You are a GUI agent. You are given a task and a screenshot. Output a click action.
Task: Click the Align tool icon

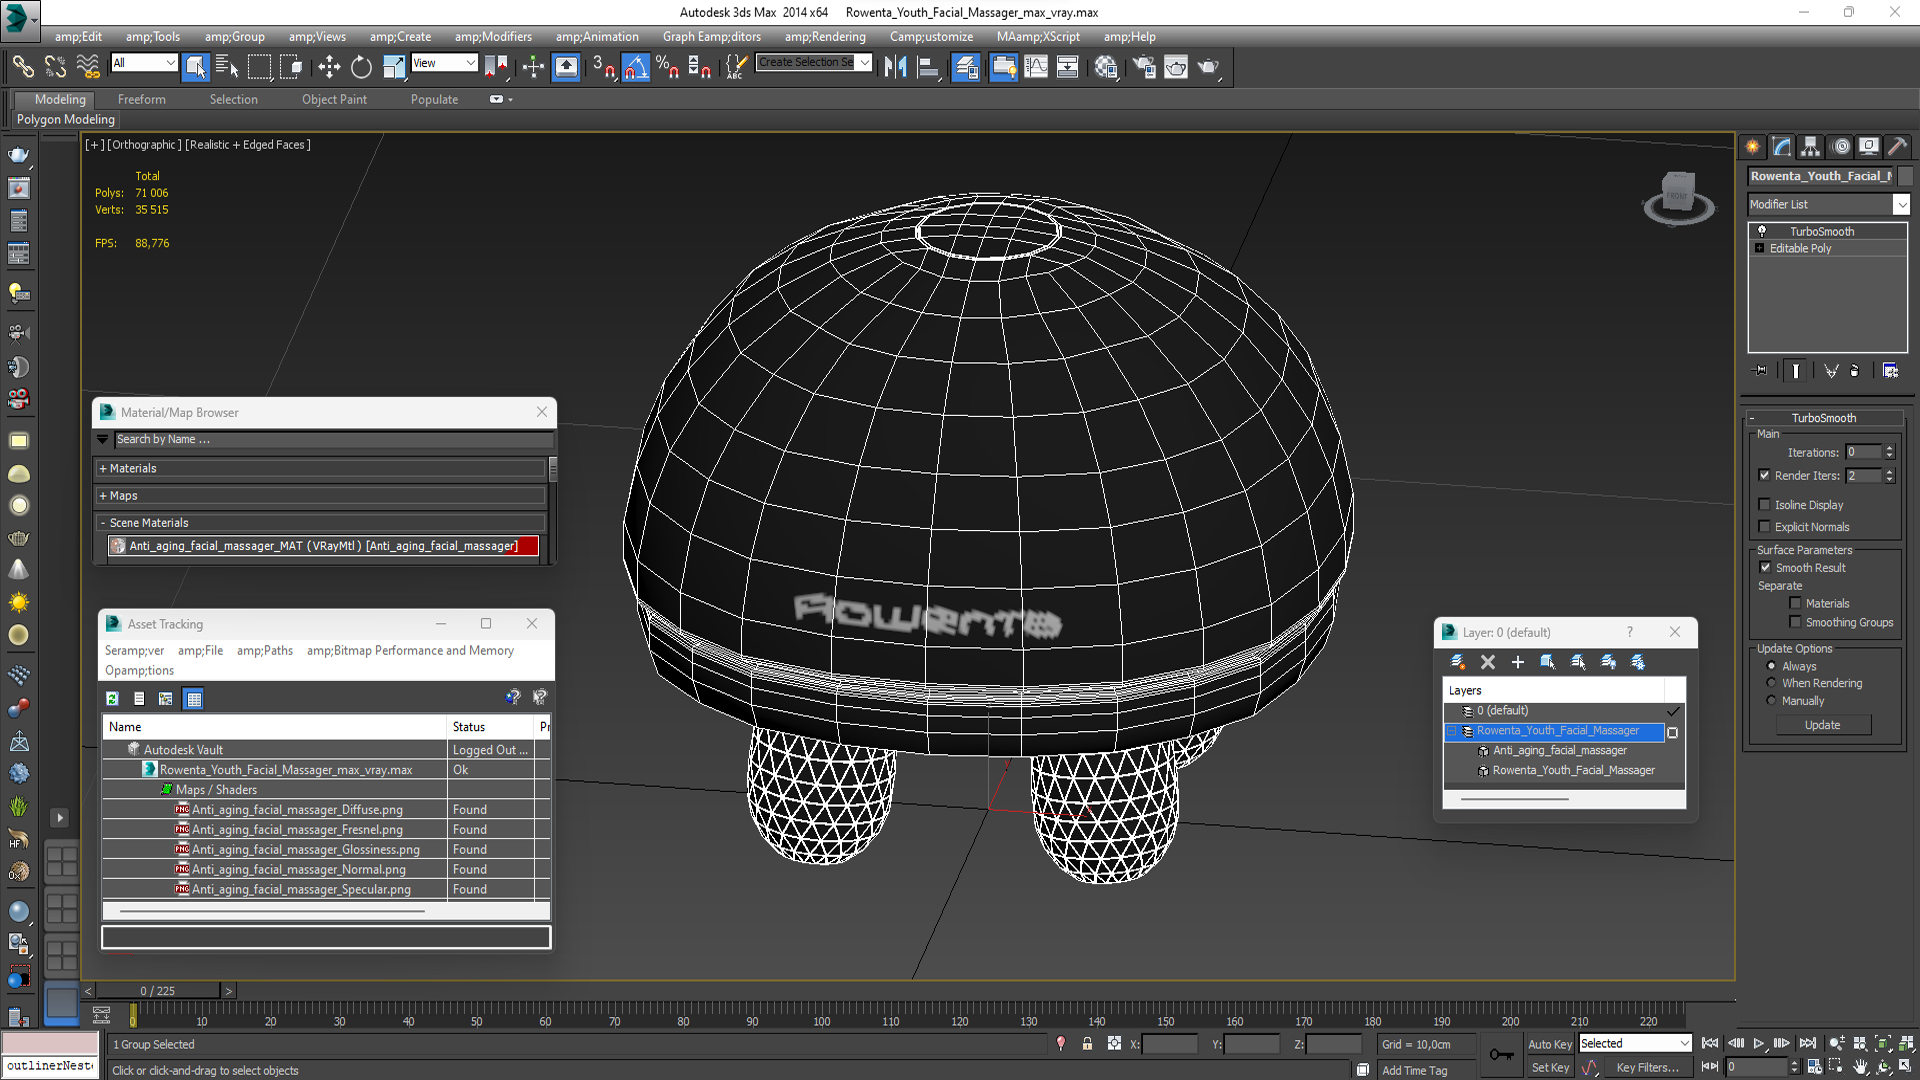928,67
